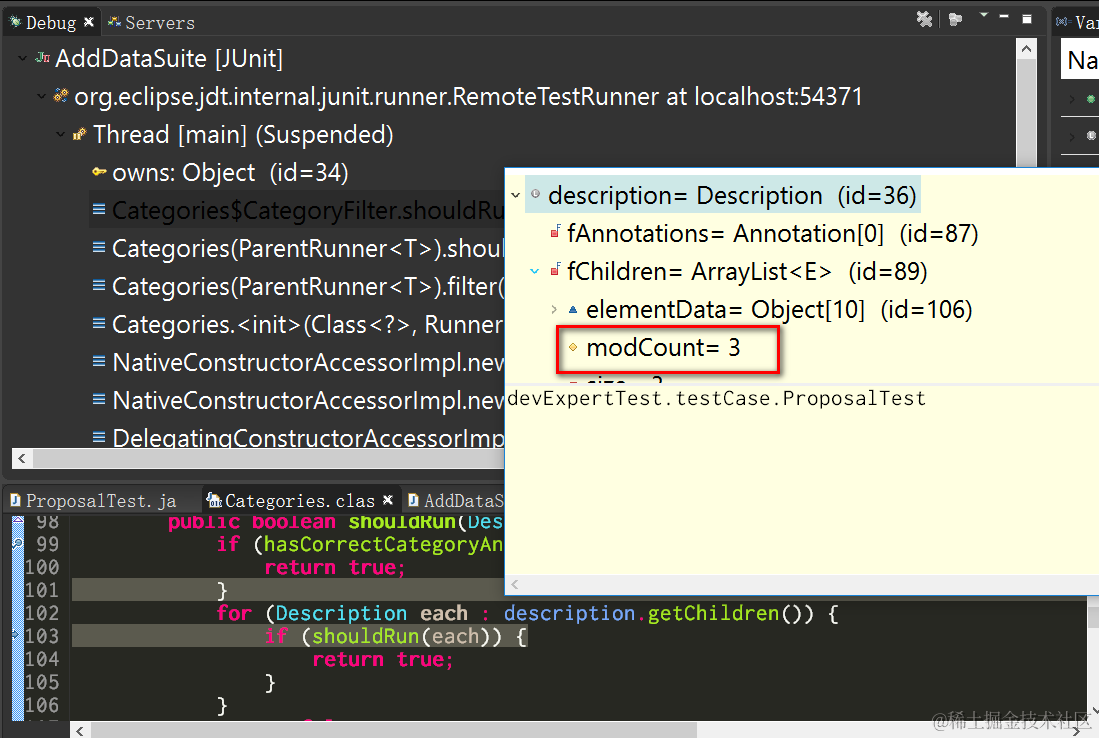1099x738 pixels.
Task: Select description= Description (id=36) in popup
Action: (732, 196)
